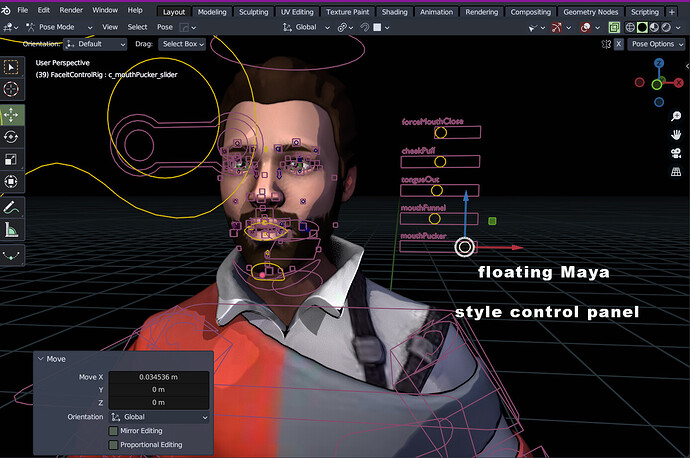
Task: Click the pan view hand icon
Action: coord(676,135)
